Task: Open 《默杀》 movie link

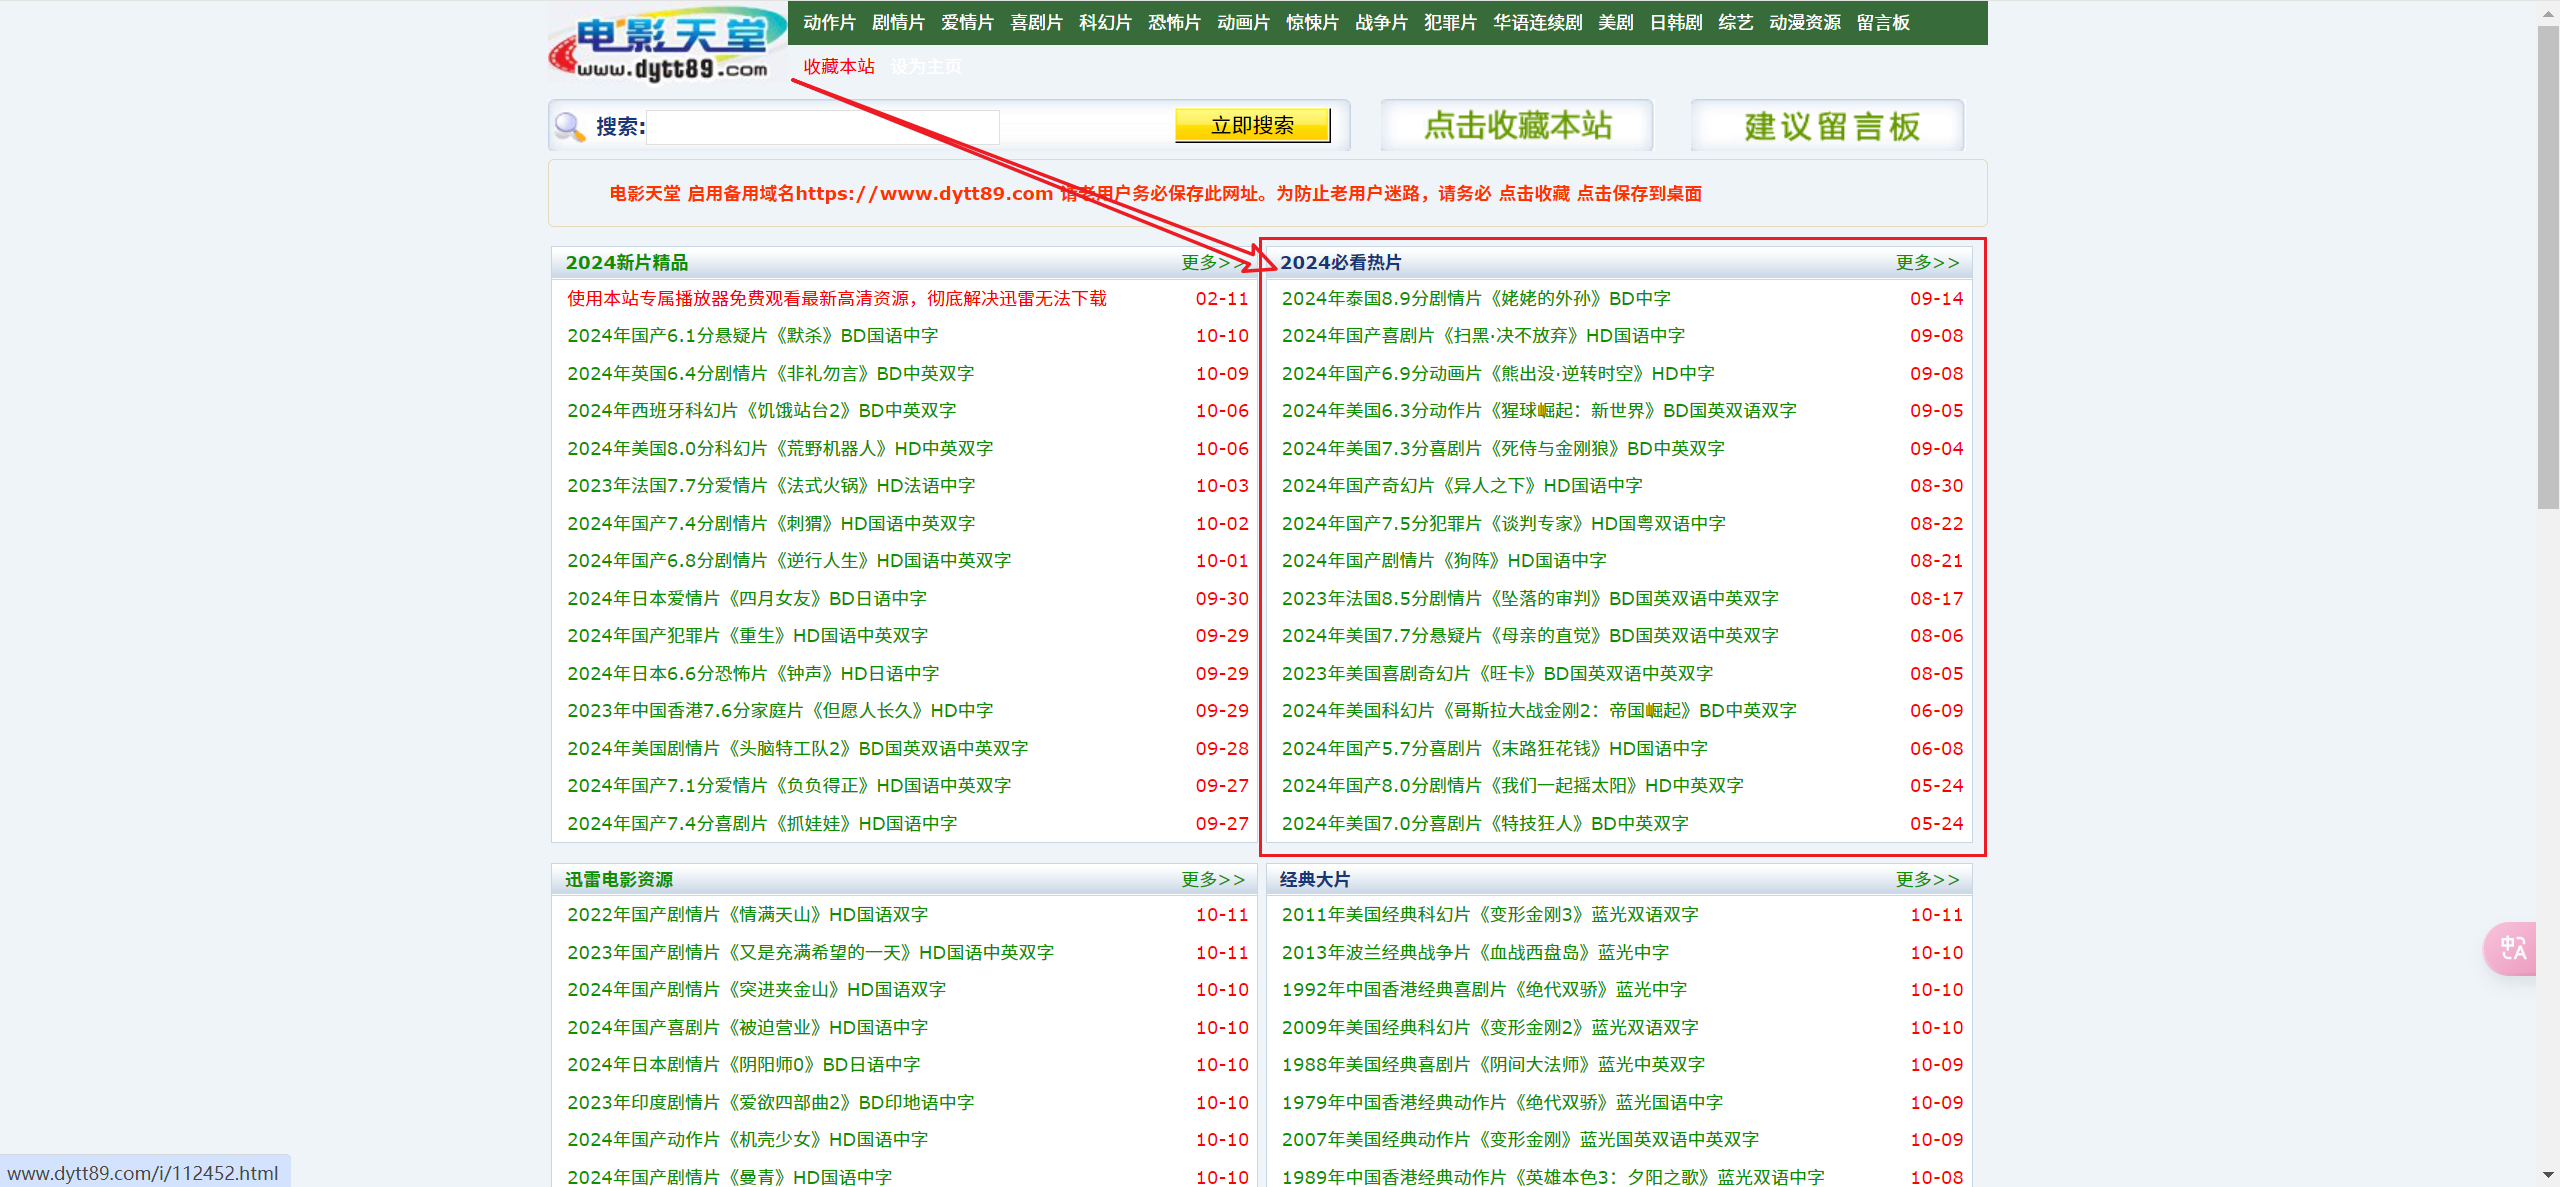Action: (752, 336)
